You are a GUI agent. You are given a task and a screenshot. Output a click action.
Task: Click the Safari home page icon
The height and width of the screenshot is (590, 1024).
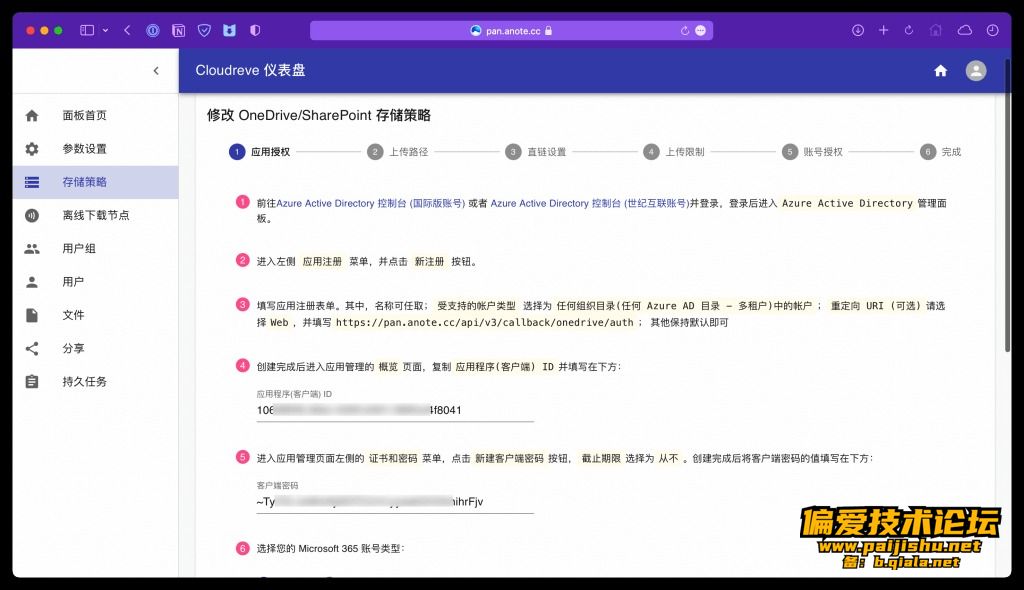936,30
